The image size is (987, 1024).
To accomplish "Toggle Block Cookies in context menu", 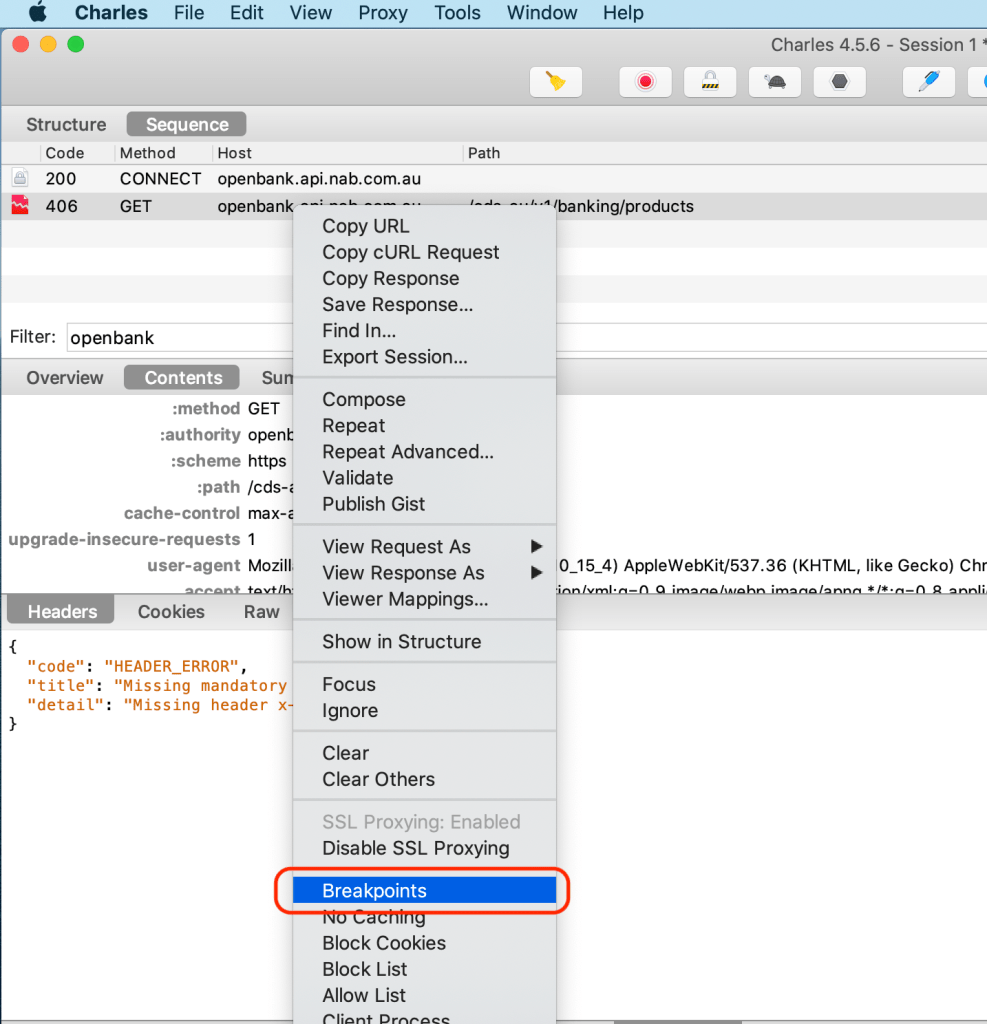I will (383, 943).
